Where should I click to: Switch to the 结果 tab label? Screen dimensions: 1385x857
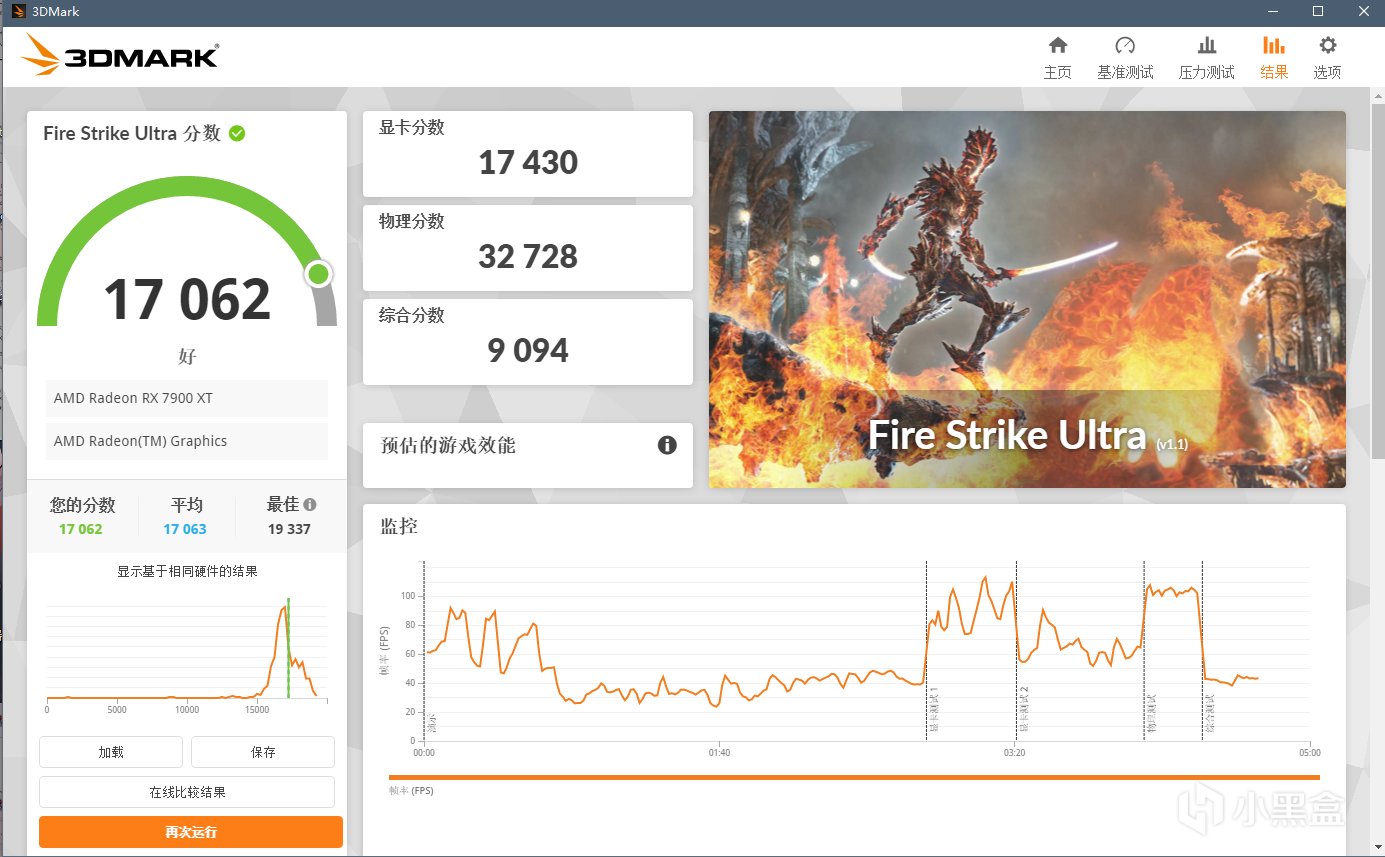(x=1274, y=72)
